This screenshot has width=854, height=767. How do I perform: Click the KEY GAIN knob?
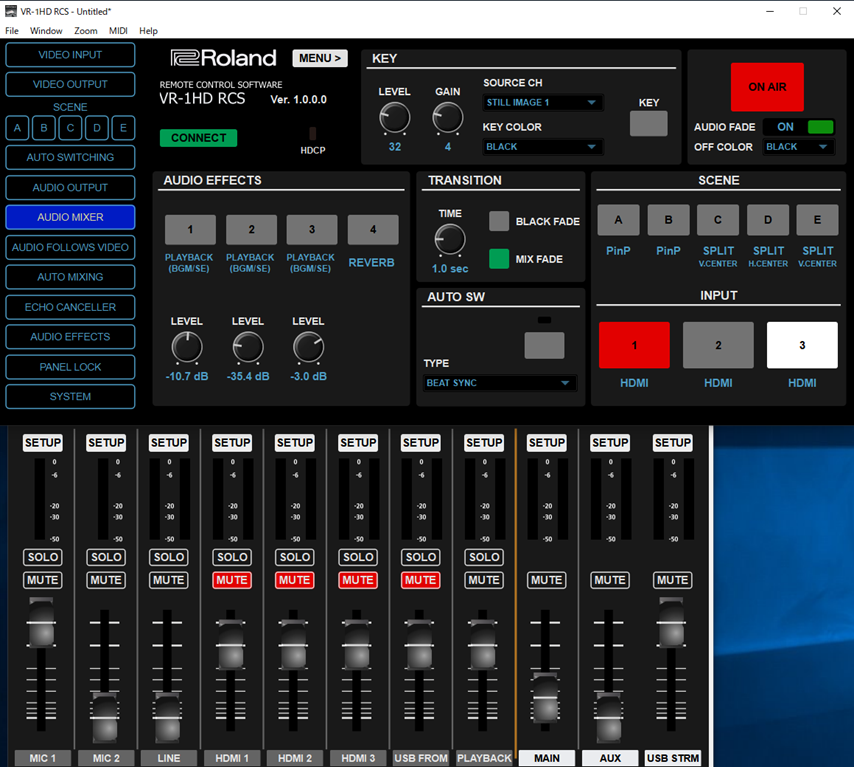[447, 118]
